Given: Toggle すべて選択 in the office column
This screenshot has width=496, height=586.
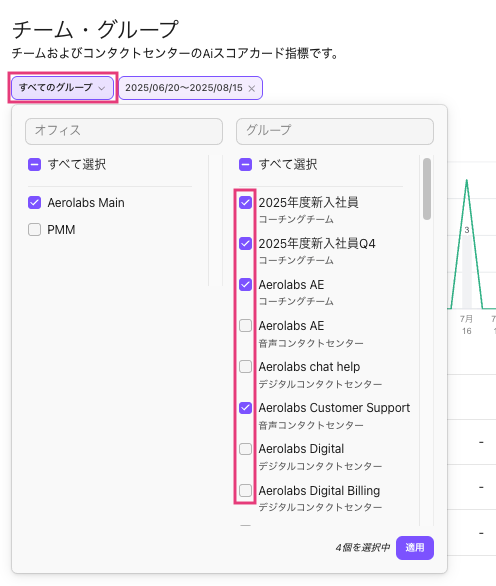Looking at the screenshot, I should pos(34,164).
